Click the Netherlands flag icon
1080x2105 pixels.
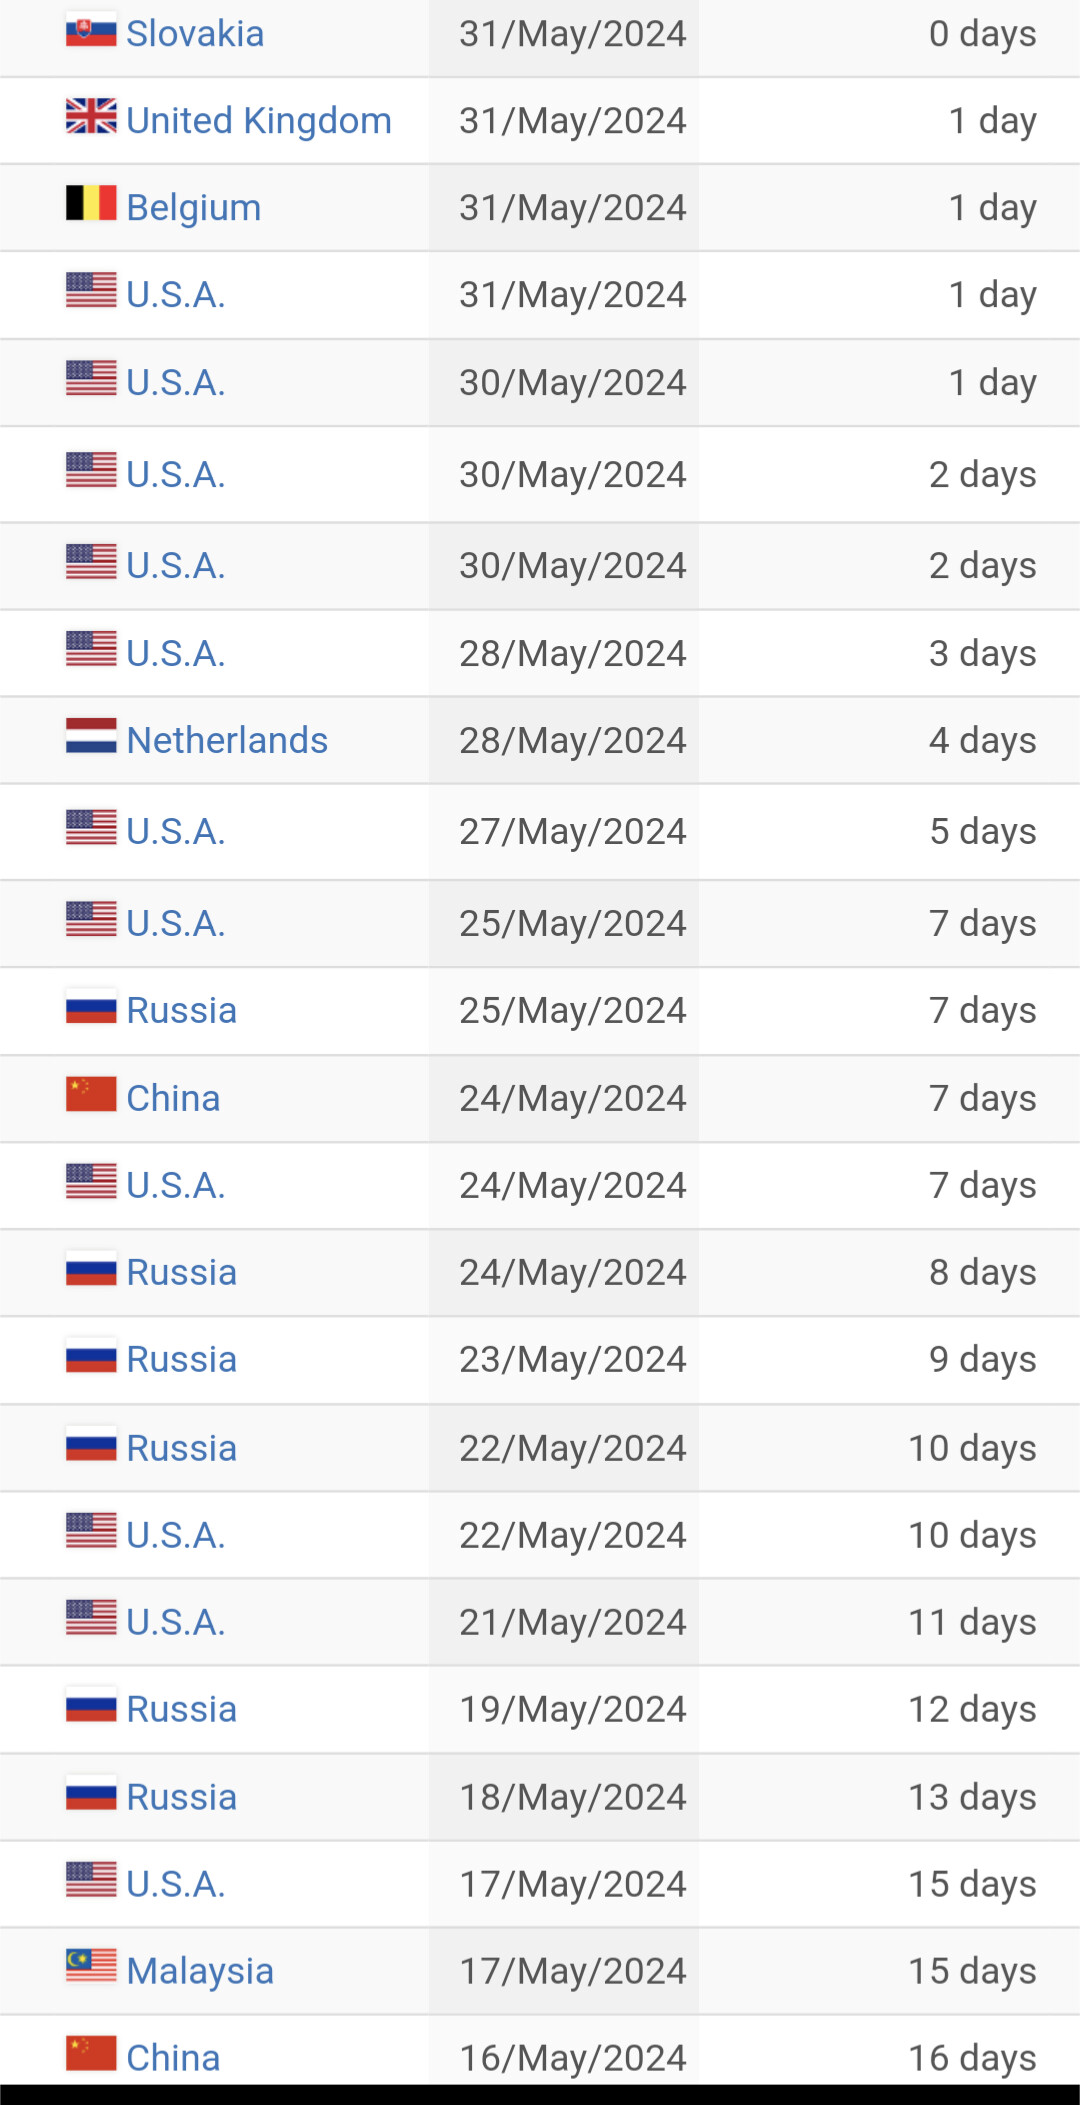[x=91, y=736]
